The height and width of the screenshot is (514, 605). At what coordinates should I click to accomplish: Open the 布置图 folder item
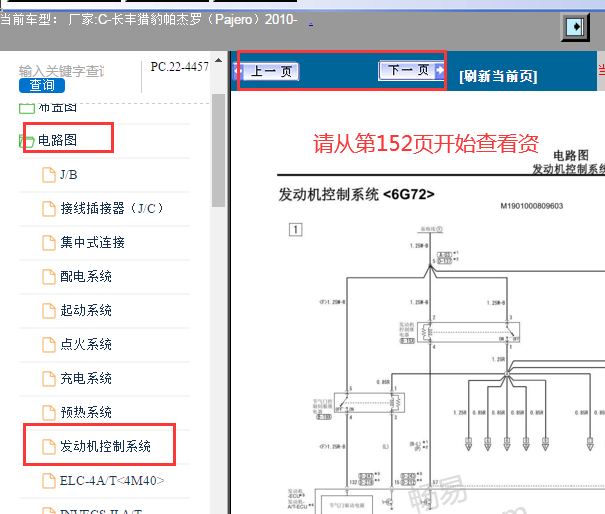tap(57, 108)
